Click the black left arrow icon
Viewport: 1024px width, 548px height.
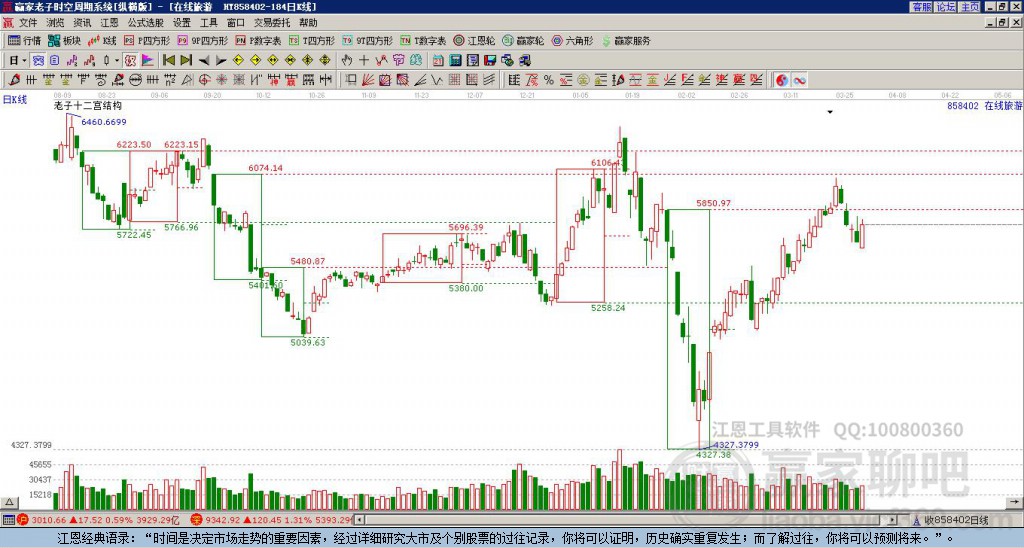pos(204,61)
